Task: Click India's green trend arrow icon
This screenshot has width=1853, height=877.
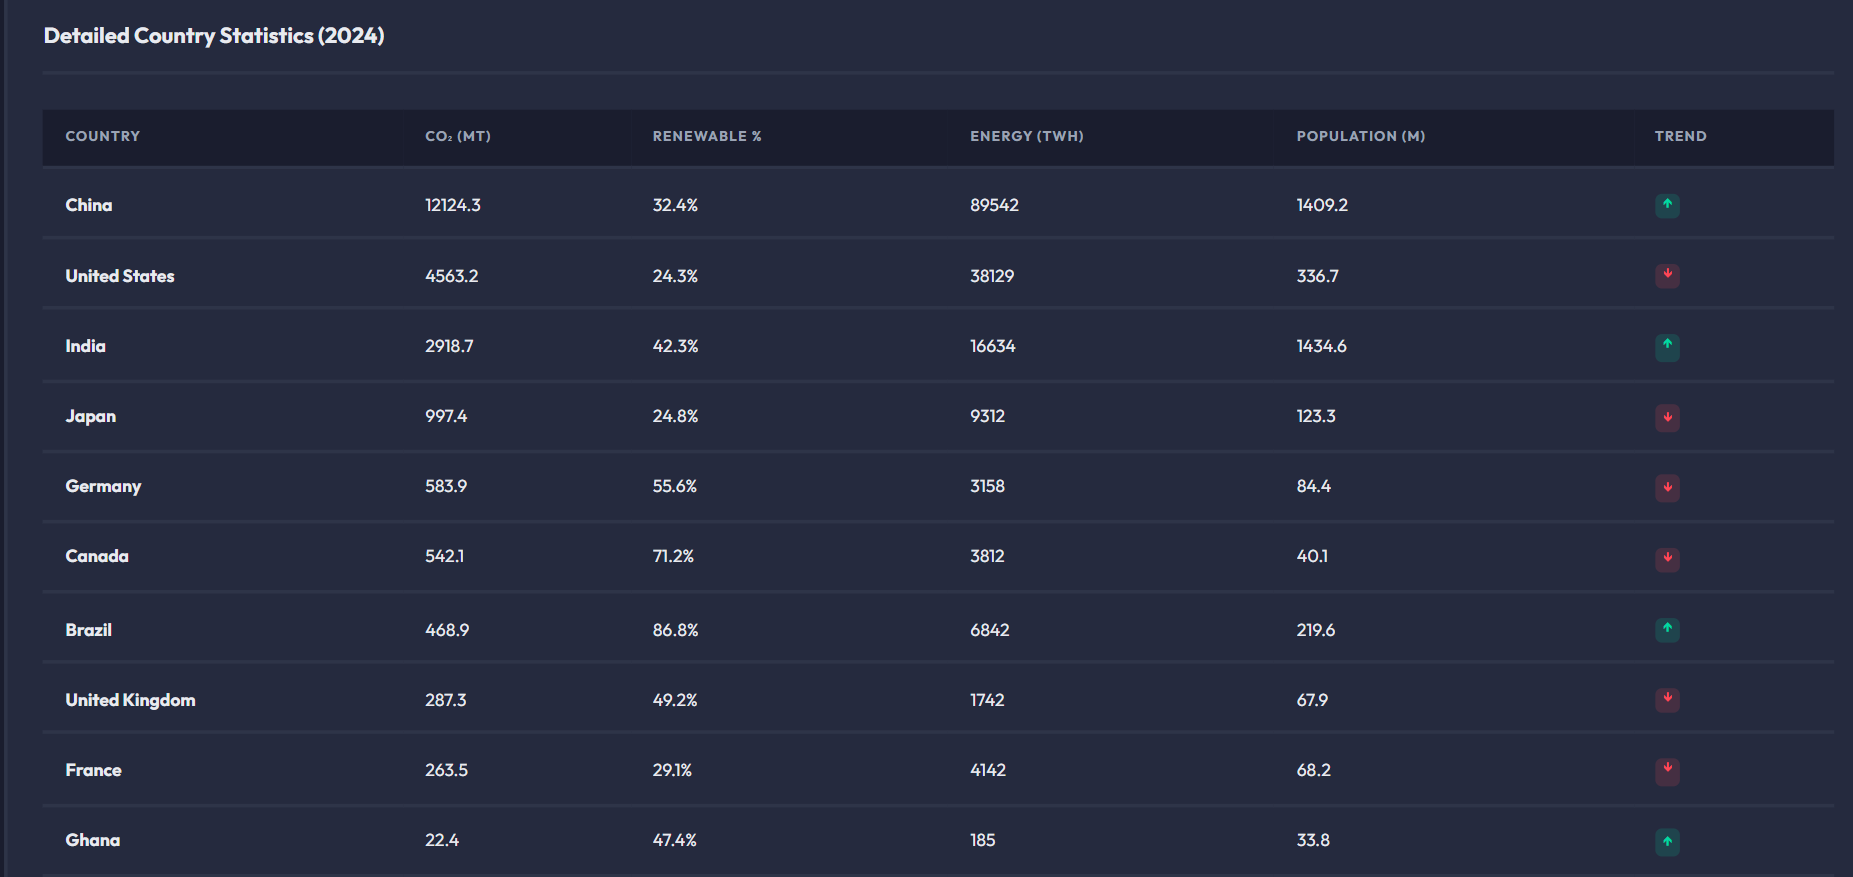Action: point(1666,346)
